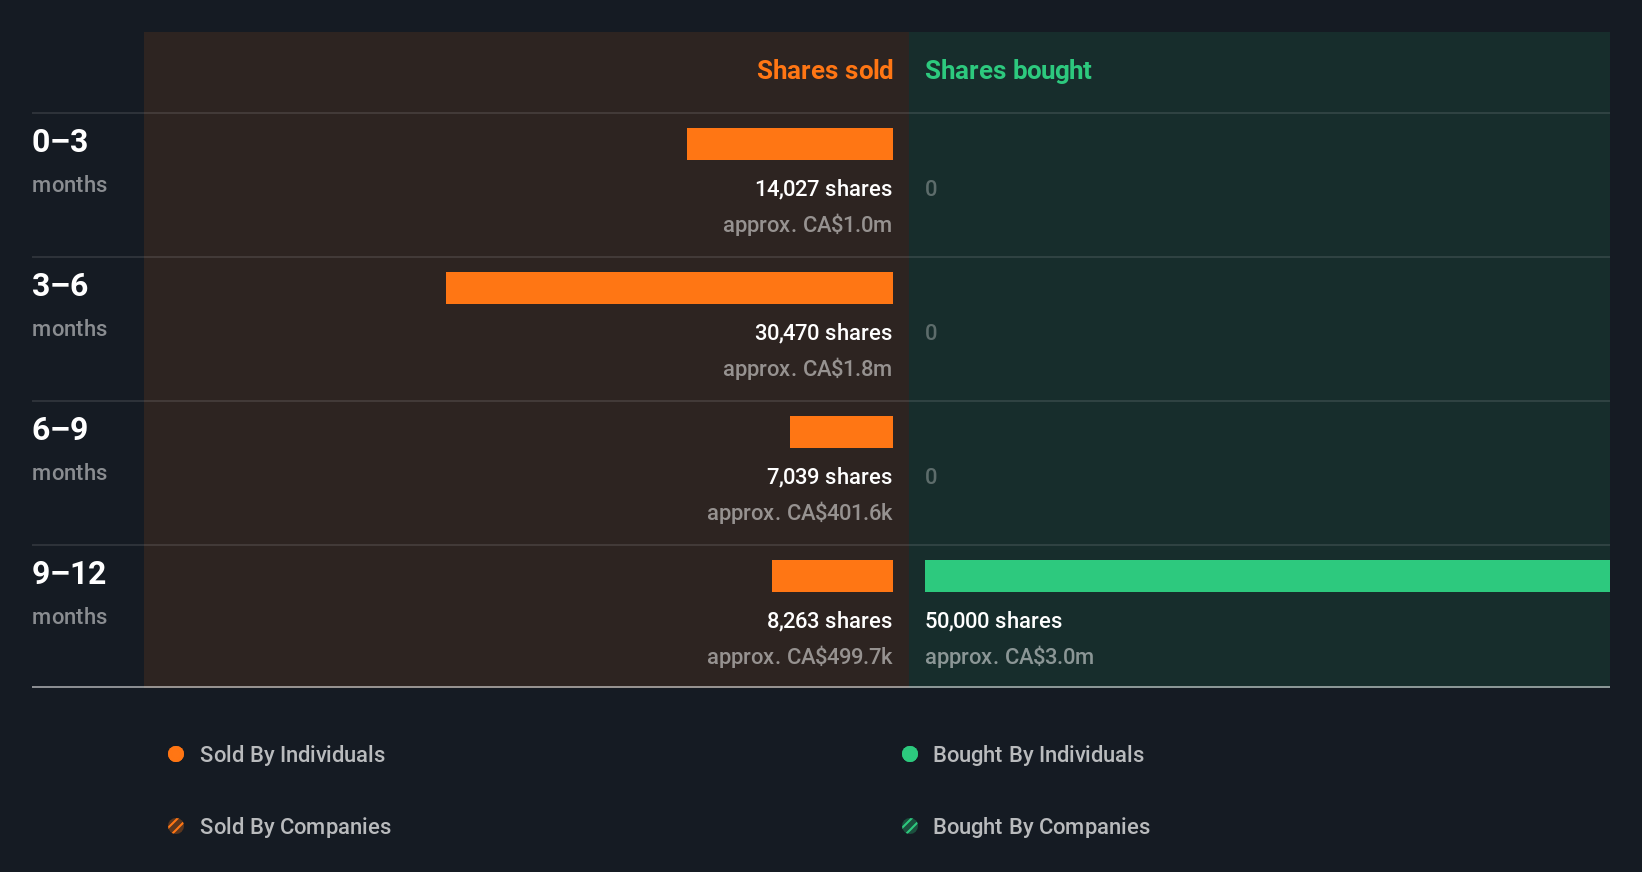Click the 30,470 shares value text
Viewport: 1642px width, 872px height.
(x=823, y=332)
